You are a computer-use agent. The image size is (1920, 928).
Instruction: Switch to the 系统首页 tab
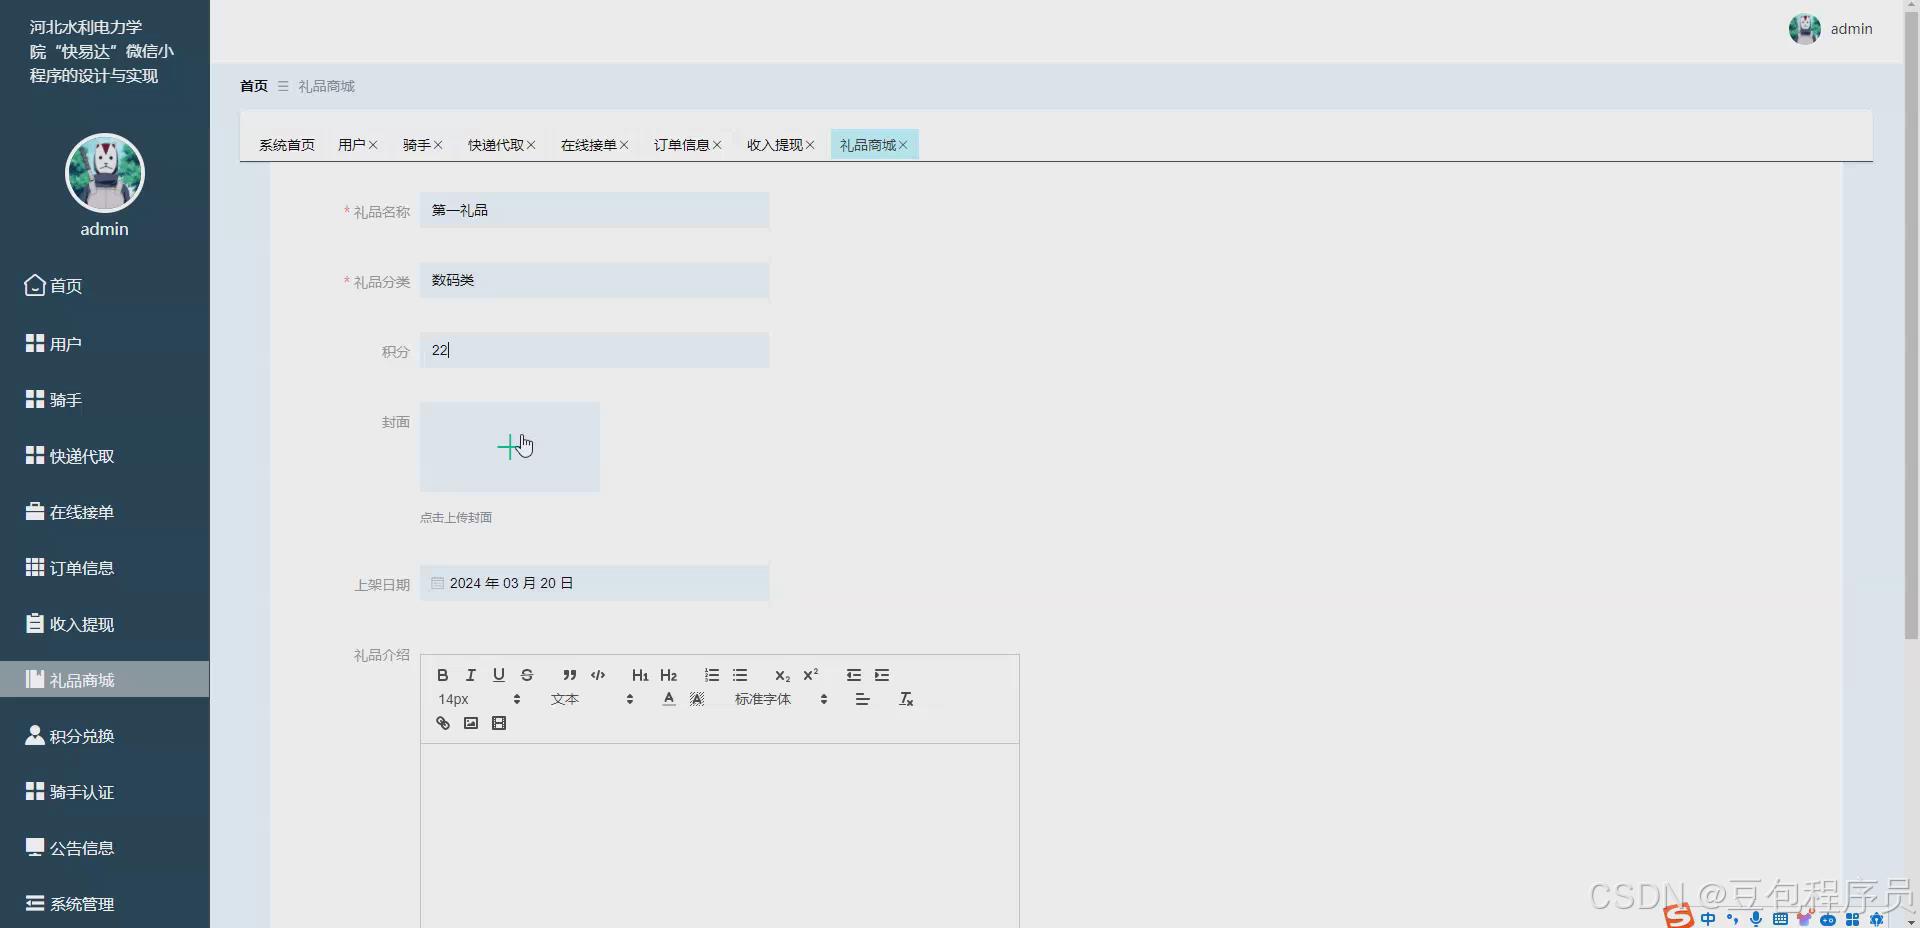[287, 145]
